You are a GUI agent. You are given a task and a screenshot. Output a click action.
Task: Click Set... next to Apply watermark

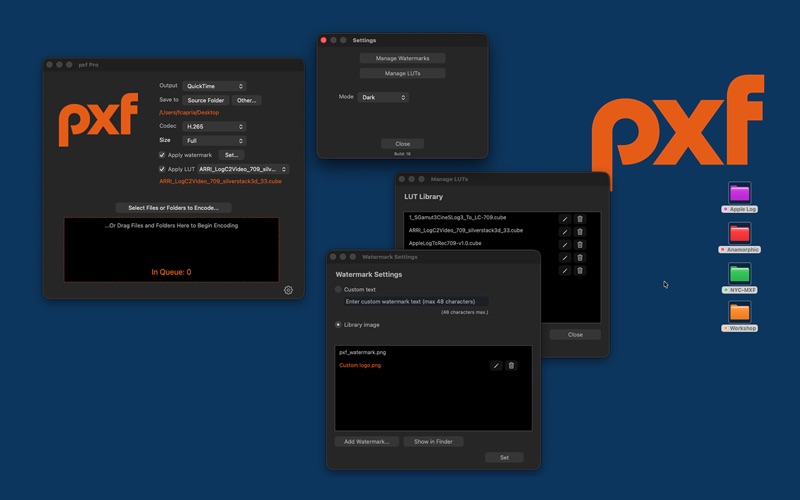[x=232, y=155]
